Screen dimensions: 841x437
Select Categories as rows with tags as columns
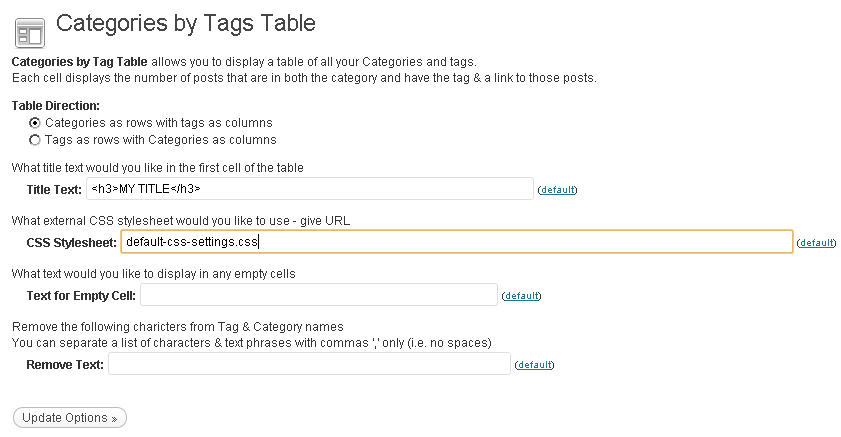[35, 123]
